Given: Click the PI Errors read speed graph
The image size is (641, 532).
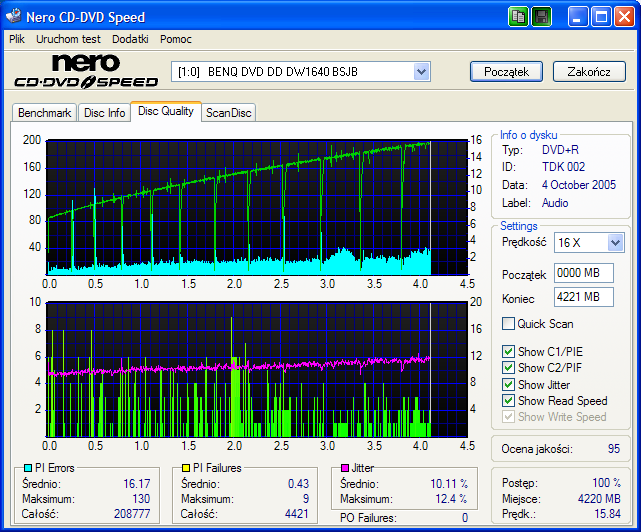Looking at the screenshot, I should point(257,207).
